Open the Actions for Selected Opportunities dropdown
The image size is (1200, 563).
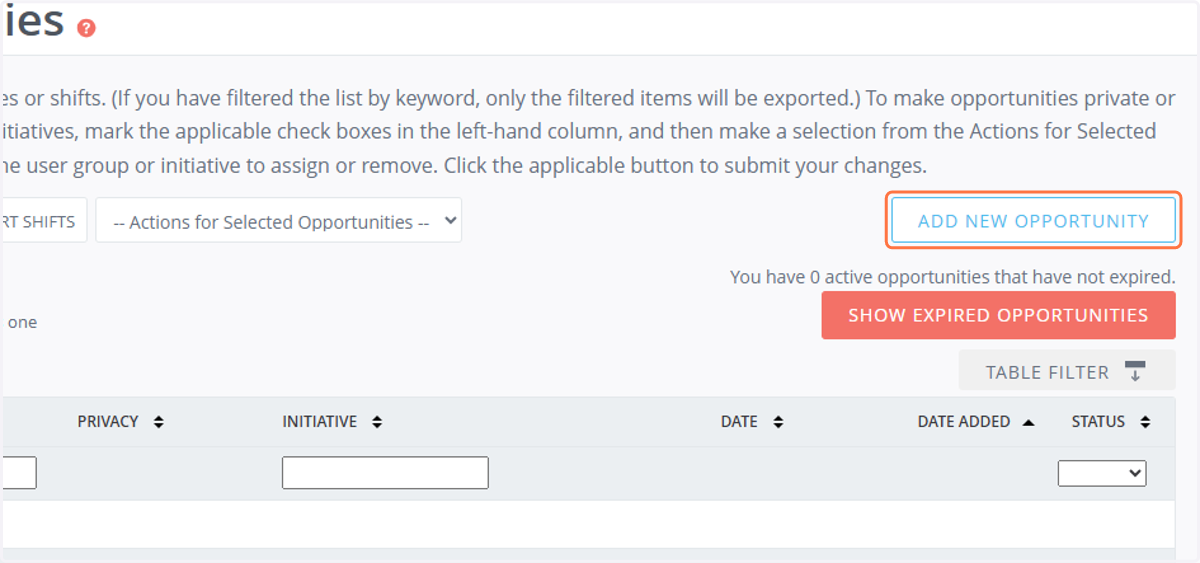(279, 221)
